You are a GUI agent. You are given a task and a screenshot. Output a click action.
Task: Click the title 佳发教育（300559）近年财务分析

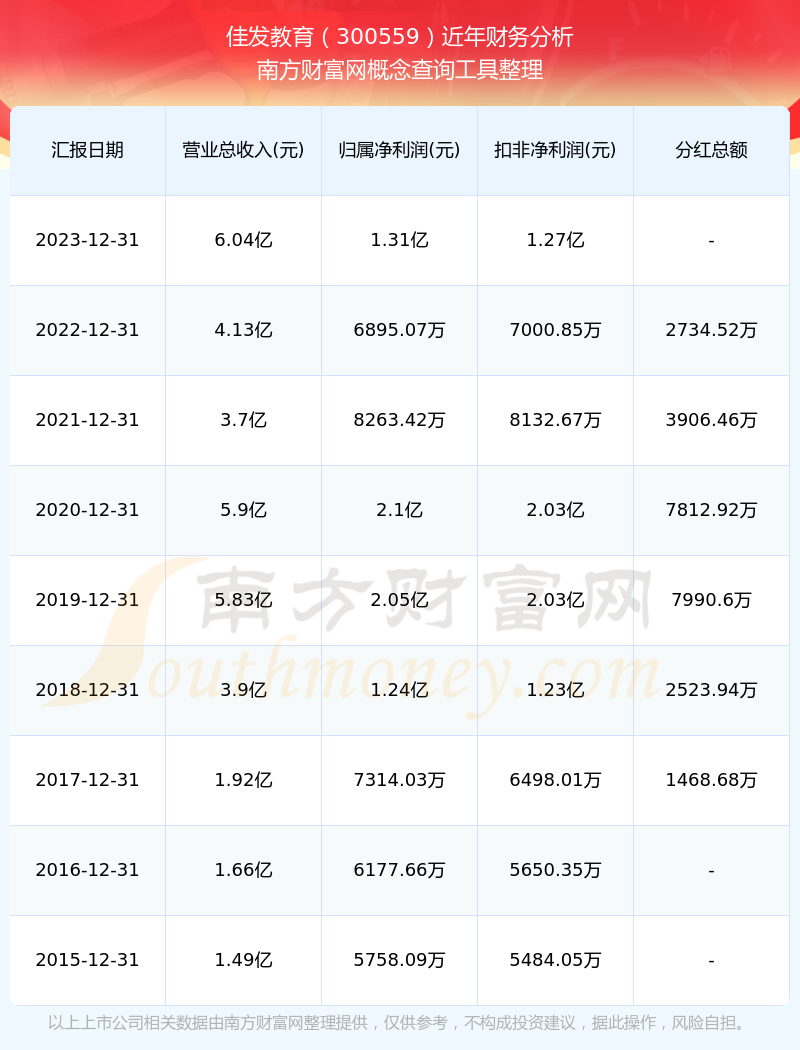point(400,37)
